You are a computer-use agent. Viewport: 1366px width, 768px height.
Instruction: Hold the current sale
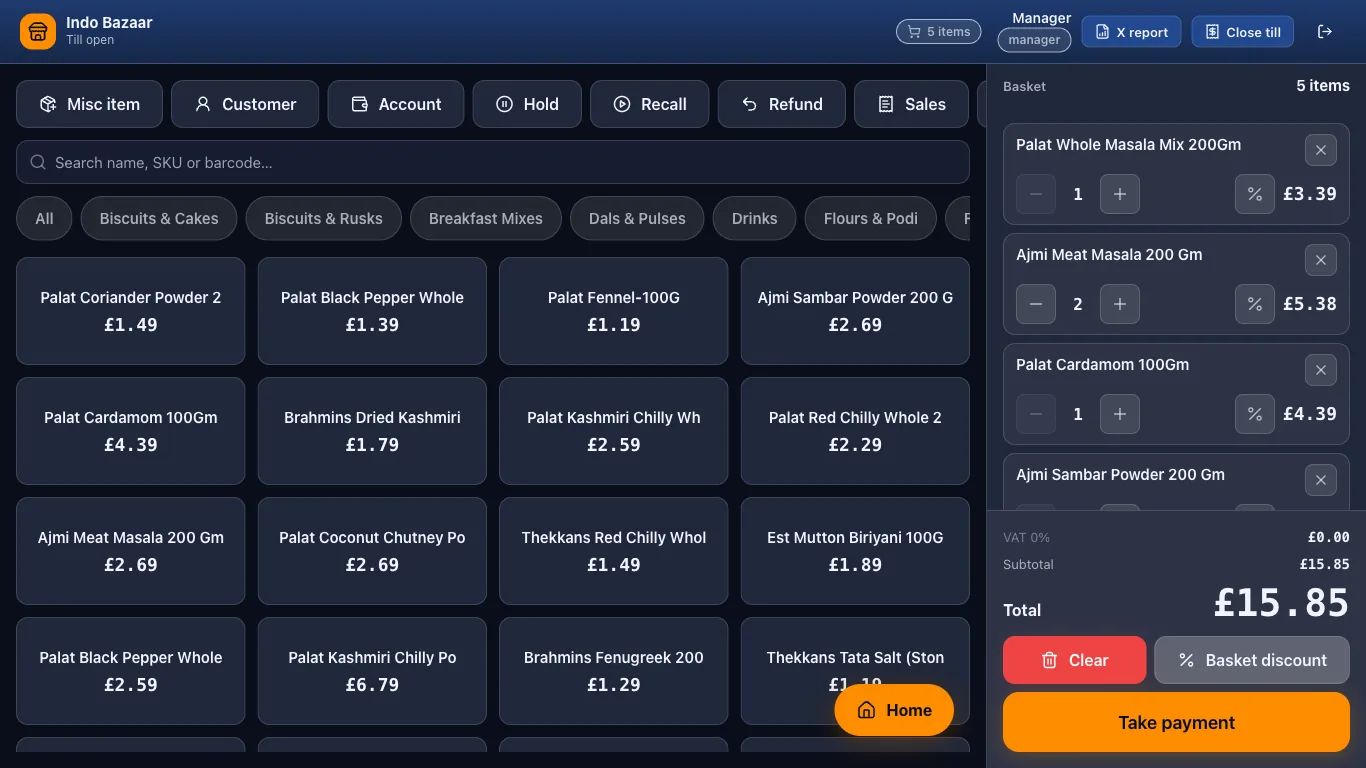coord(527,104)
